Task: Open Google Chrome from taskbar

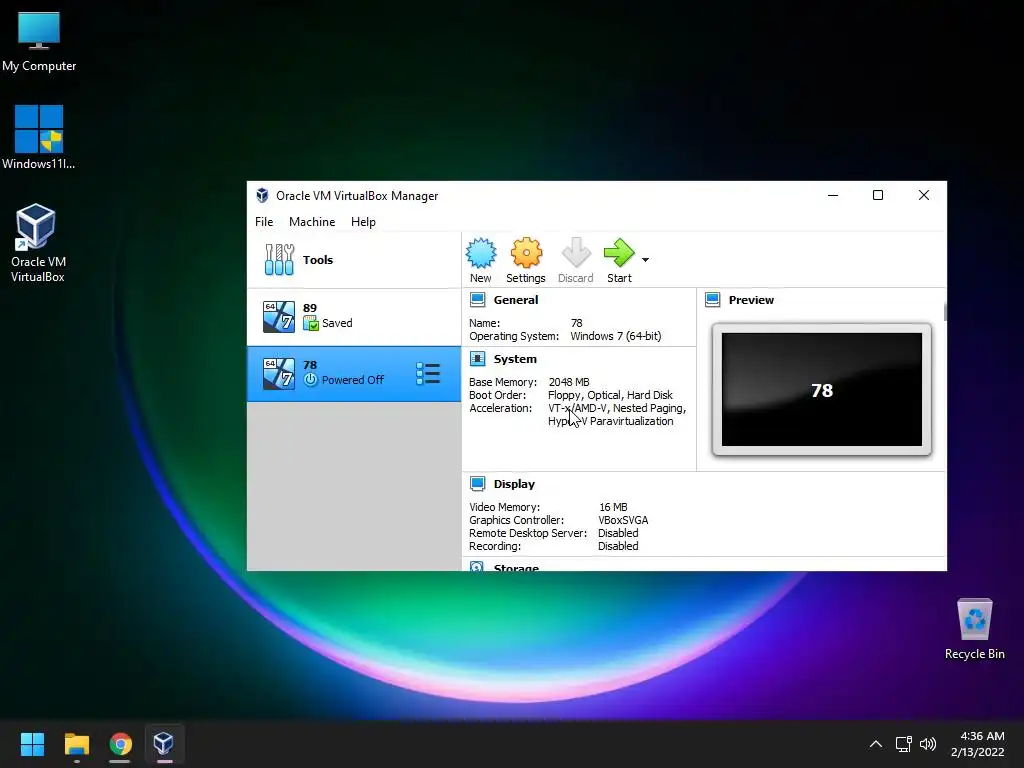Action: tap(120, 744)
